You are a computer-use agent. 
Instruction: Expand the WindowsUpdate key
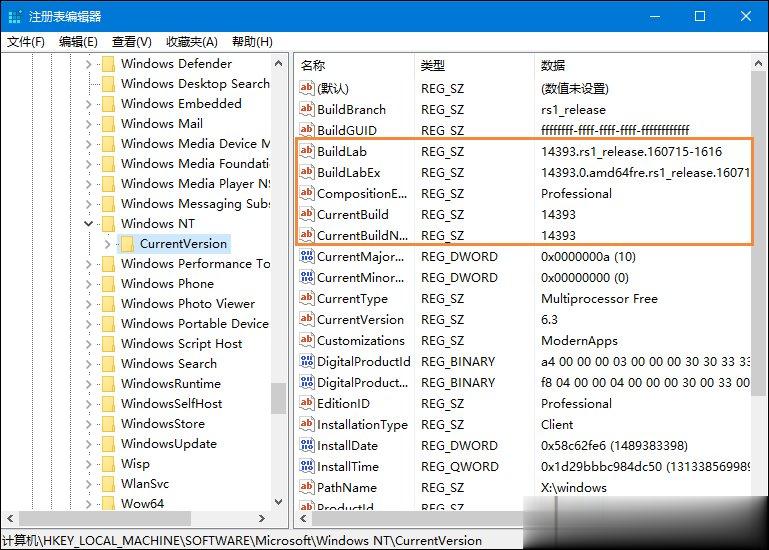89,444
